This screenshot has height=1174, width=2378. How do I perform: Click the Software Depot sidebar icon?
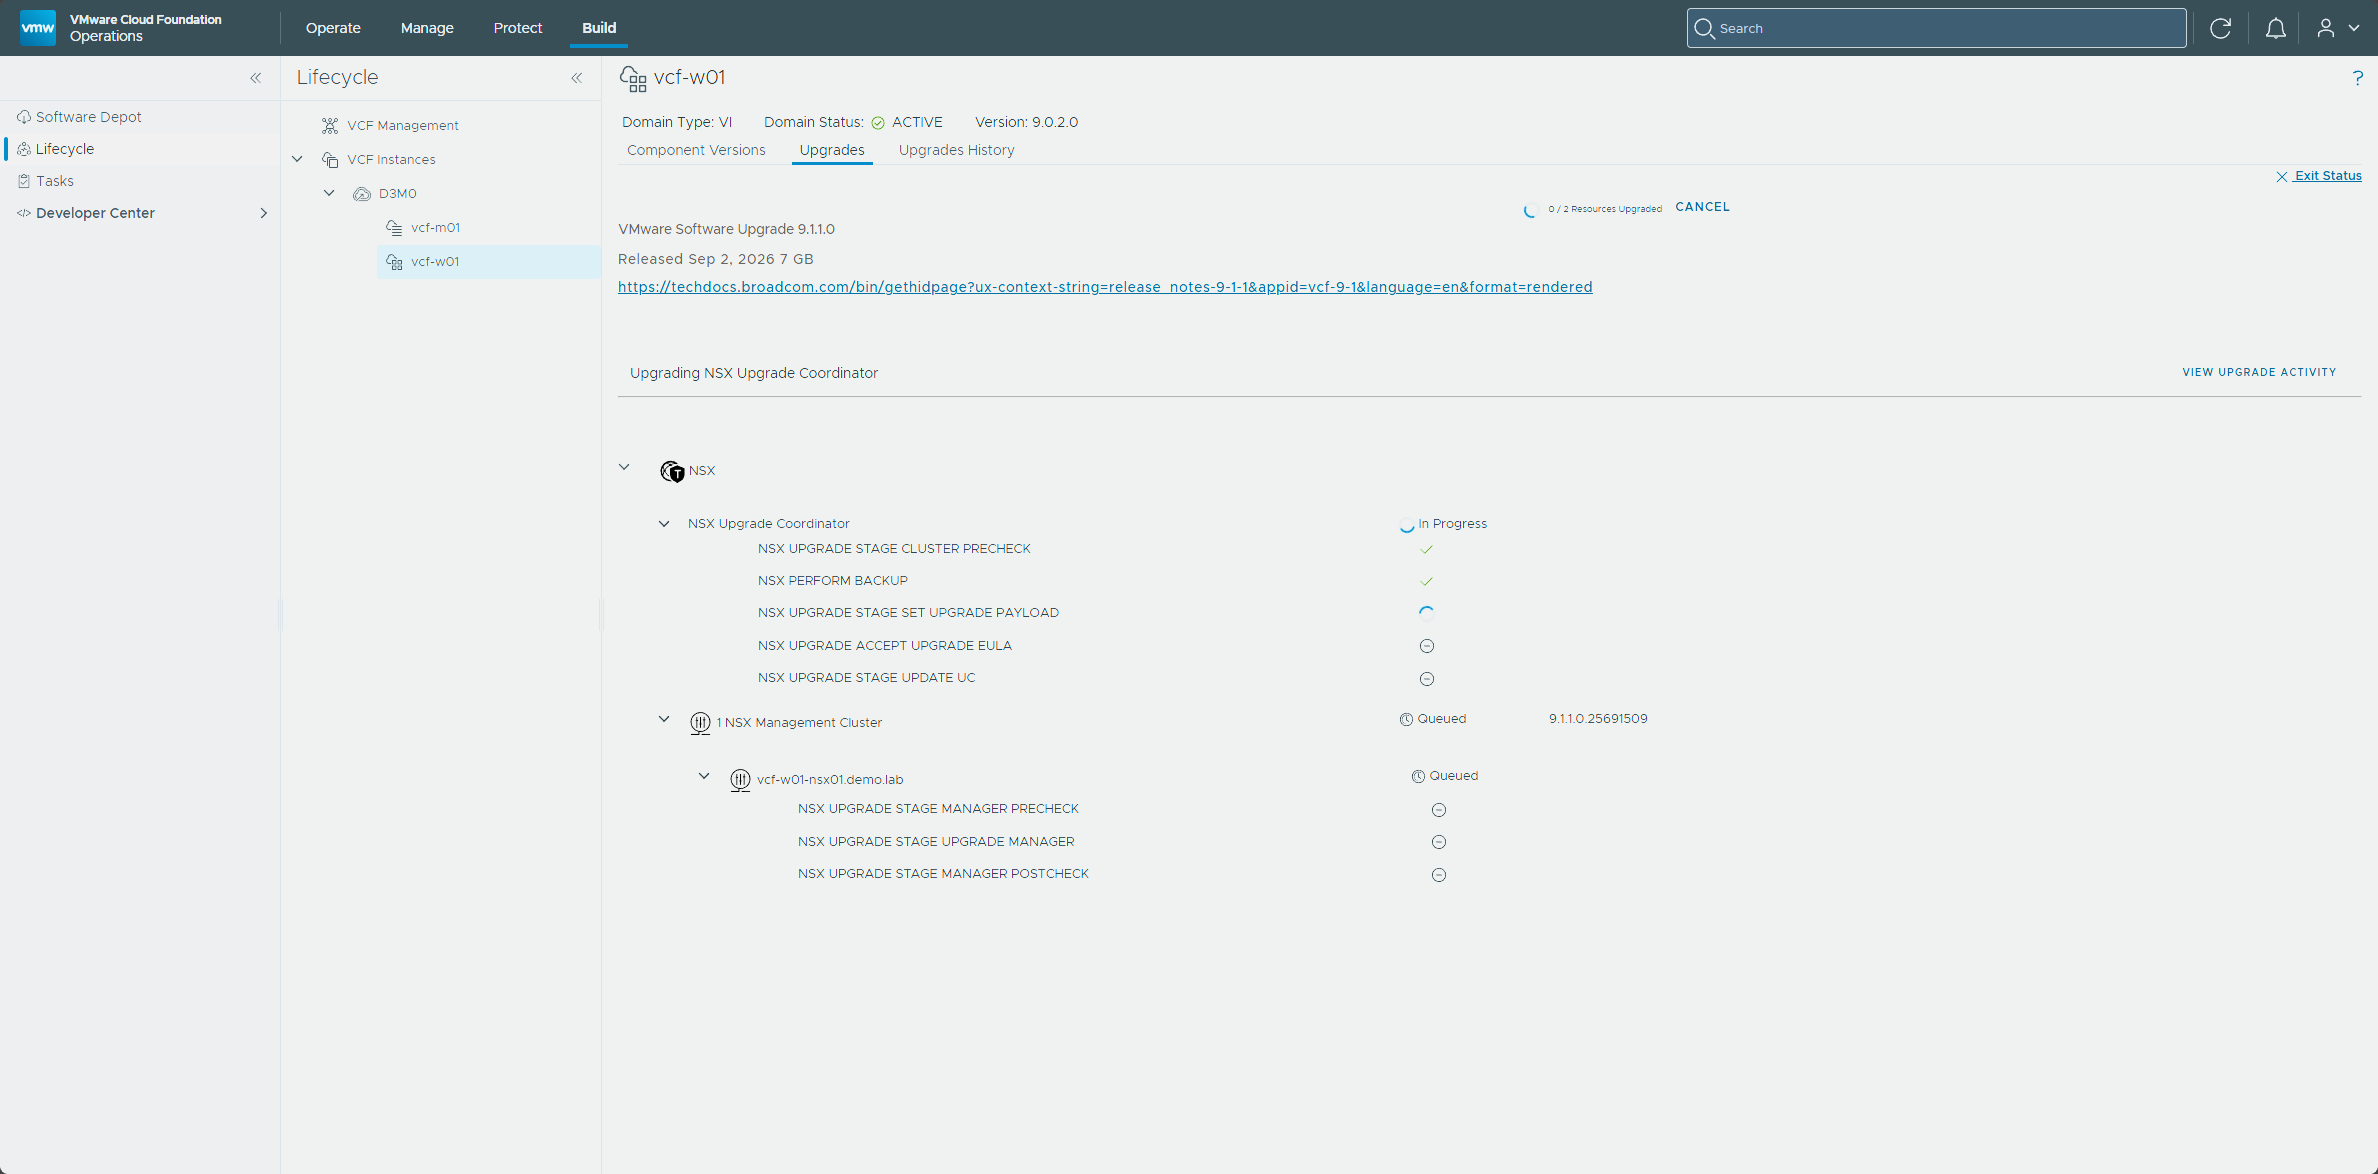[x=24, y=117]
